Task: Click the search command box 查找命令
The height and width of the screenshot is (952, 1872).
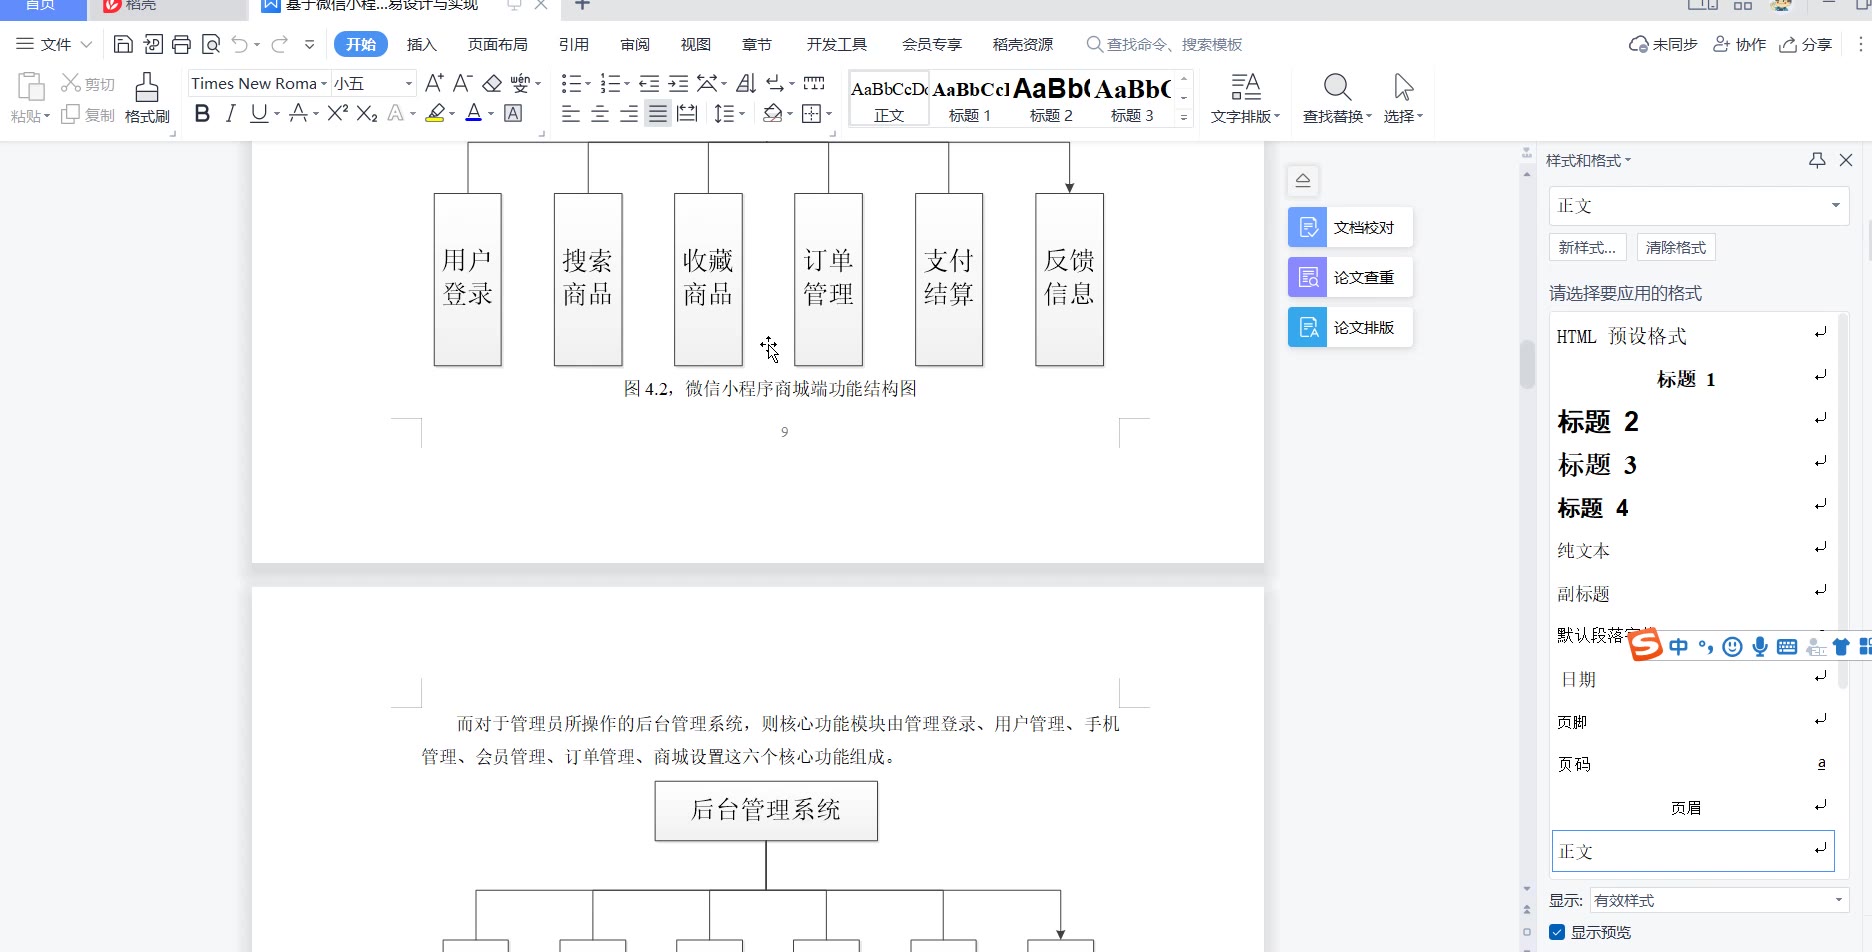Action: point(1165,44)
